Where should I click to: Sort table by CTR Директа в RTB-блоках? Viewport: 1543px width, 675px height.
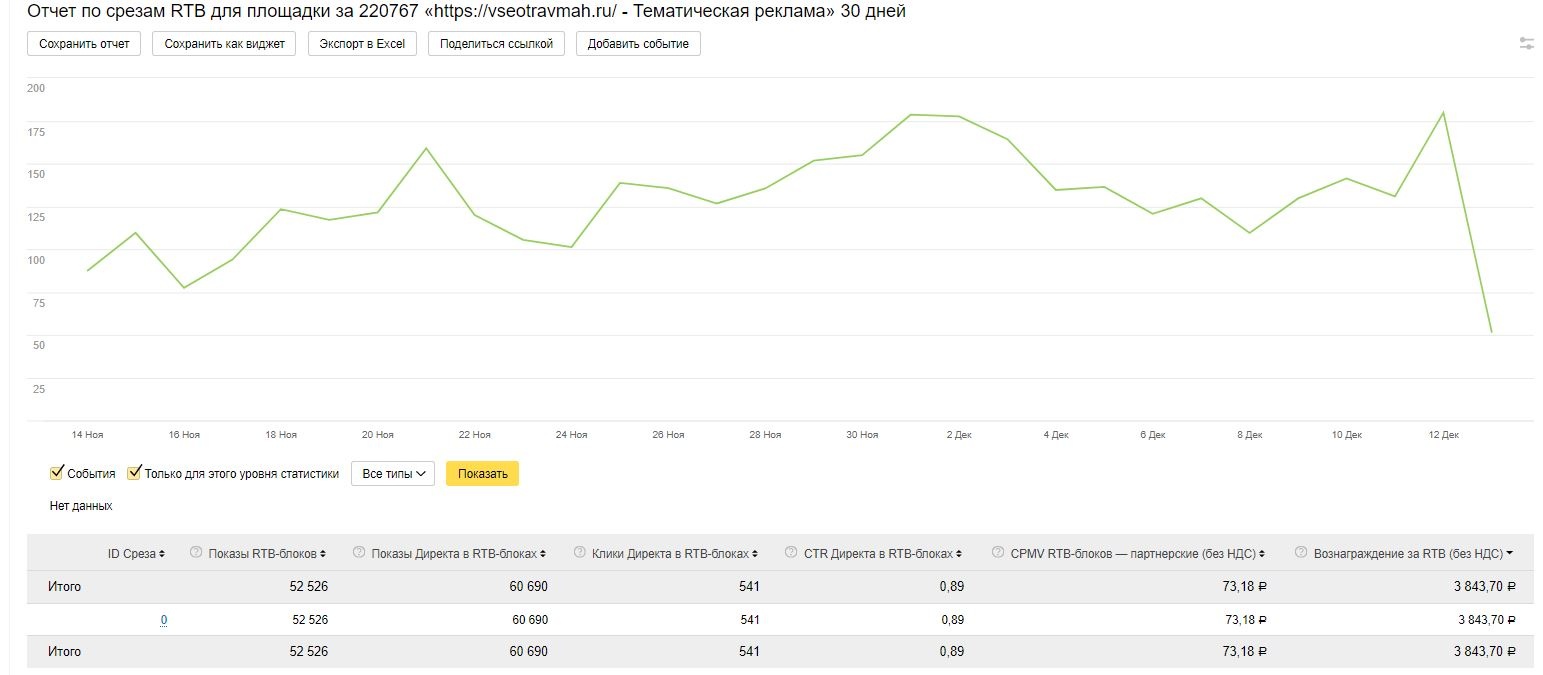(x=878, y=553)
